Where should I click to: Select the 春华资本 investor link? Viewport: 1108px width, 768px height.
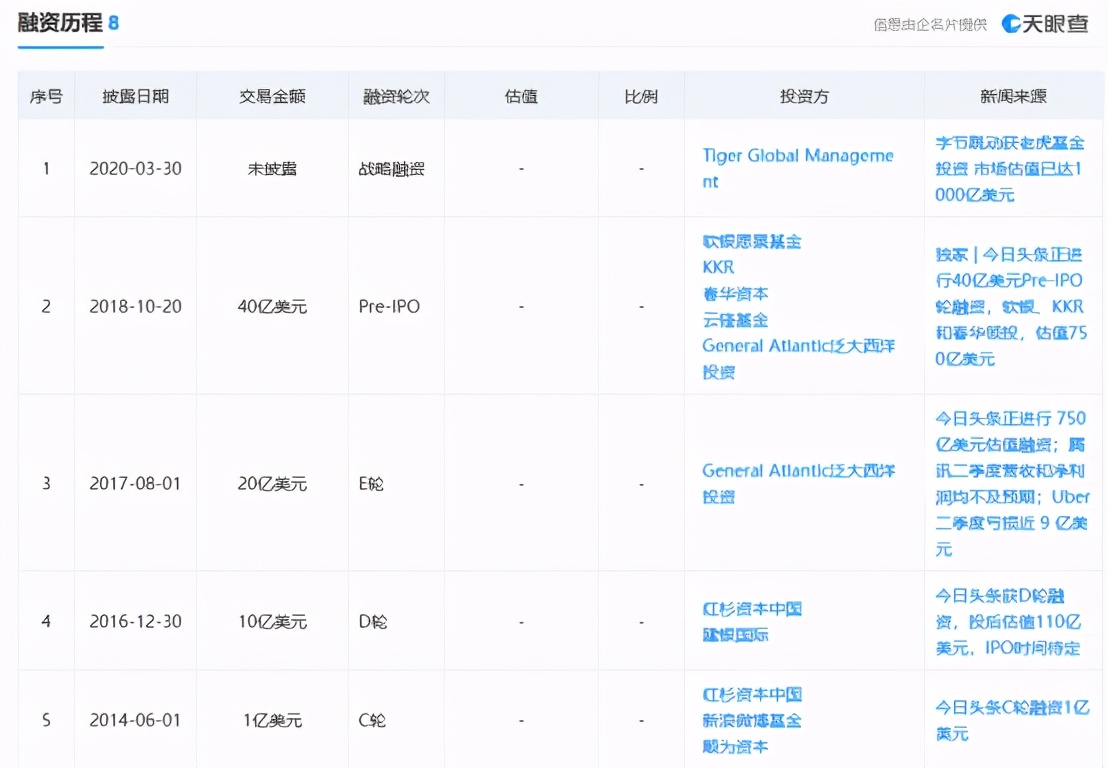point(735,294)
